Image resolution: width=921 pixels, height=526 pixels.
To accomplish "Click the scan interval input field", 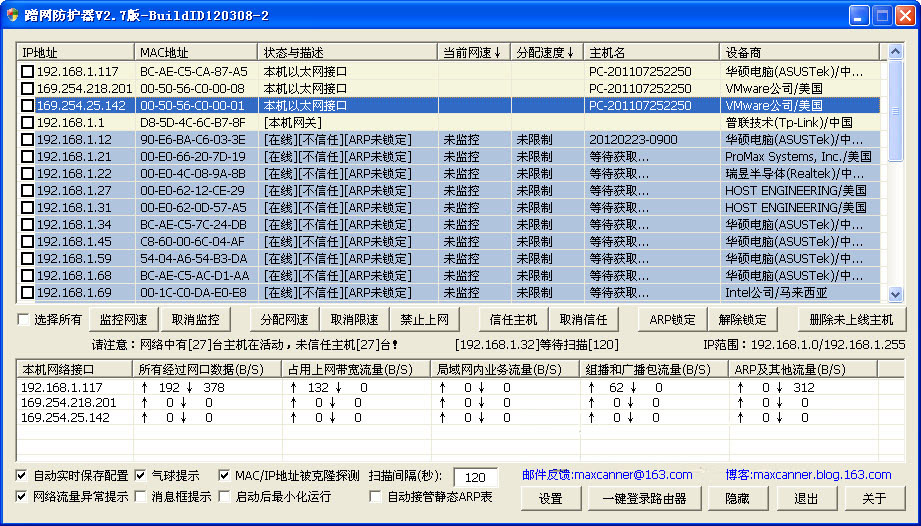I will 475,477.
